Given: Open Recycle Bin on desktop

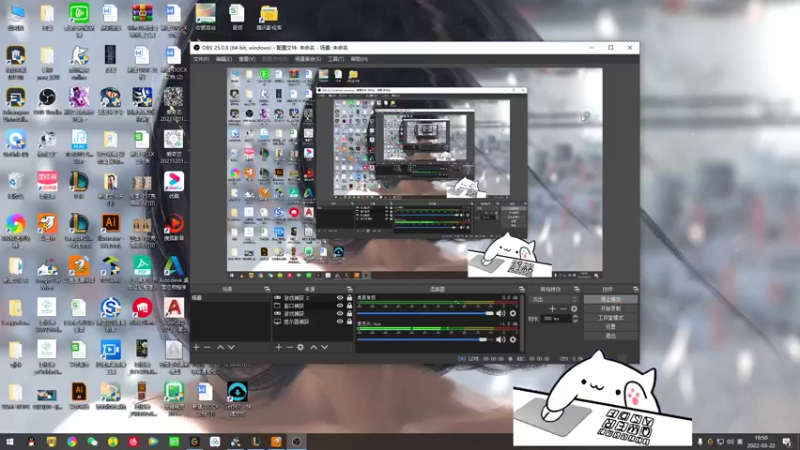Looking at the screenshot, I should pyautogui.click(x=16, y=186).
